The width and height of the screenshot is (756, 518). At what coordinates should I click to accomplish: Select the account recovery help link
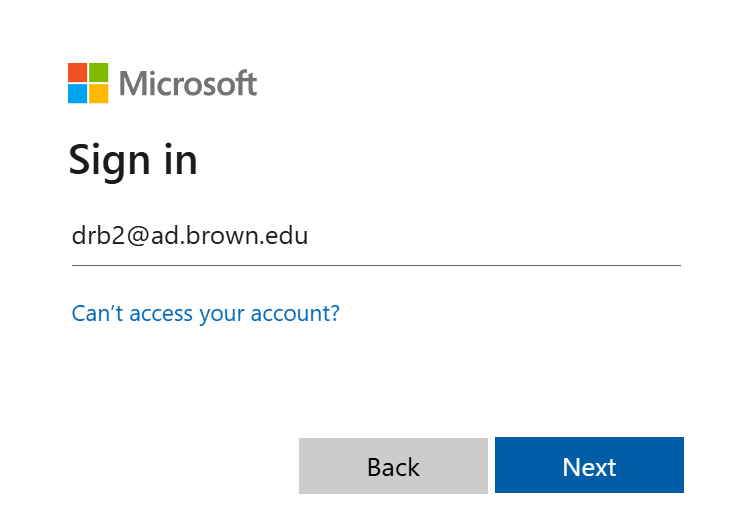click(206, 314)
